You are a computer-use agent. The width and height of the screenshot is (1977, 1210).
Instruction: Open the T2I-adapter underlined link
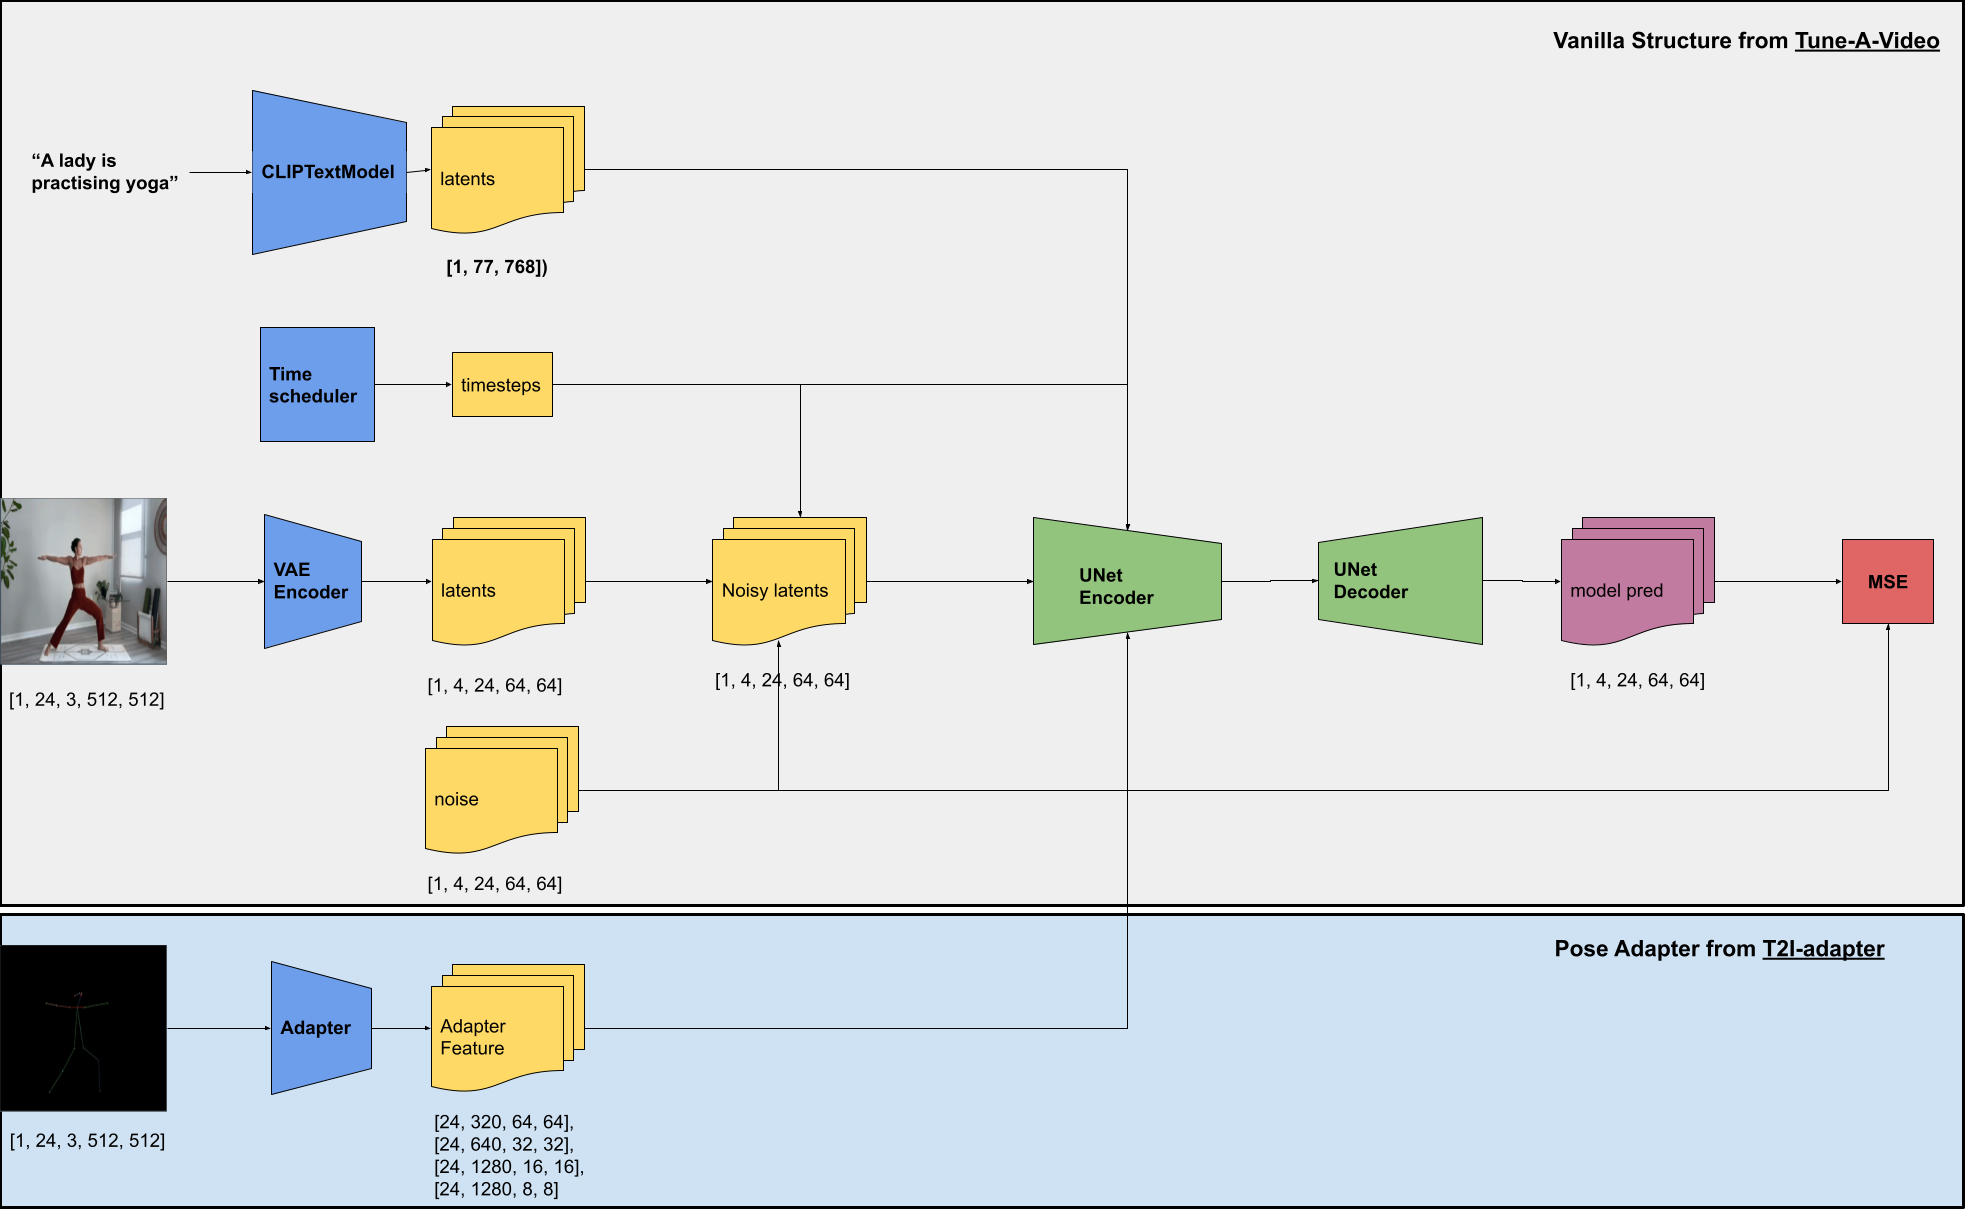coord(1822,949)
